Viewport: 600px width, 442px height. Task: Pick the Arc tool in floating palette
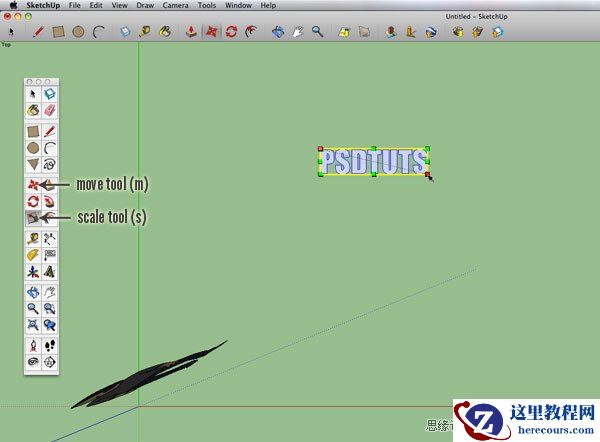[50, 148]
